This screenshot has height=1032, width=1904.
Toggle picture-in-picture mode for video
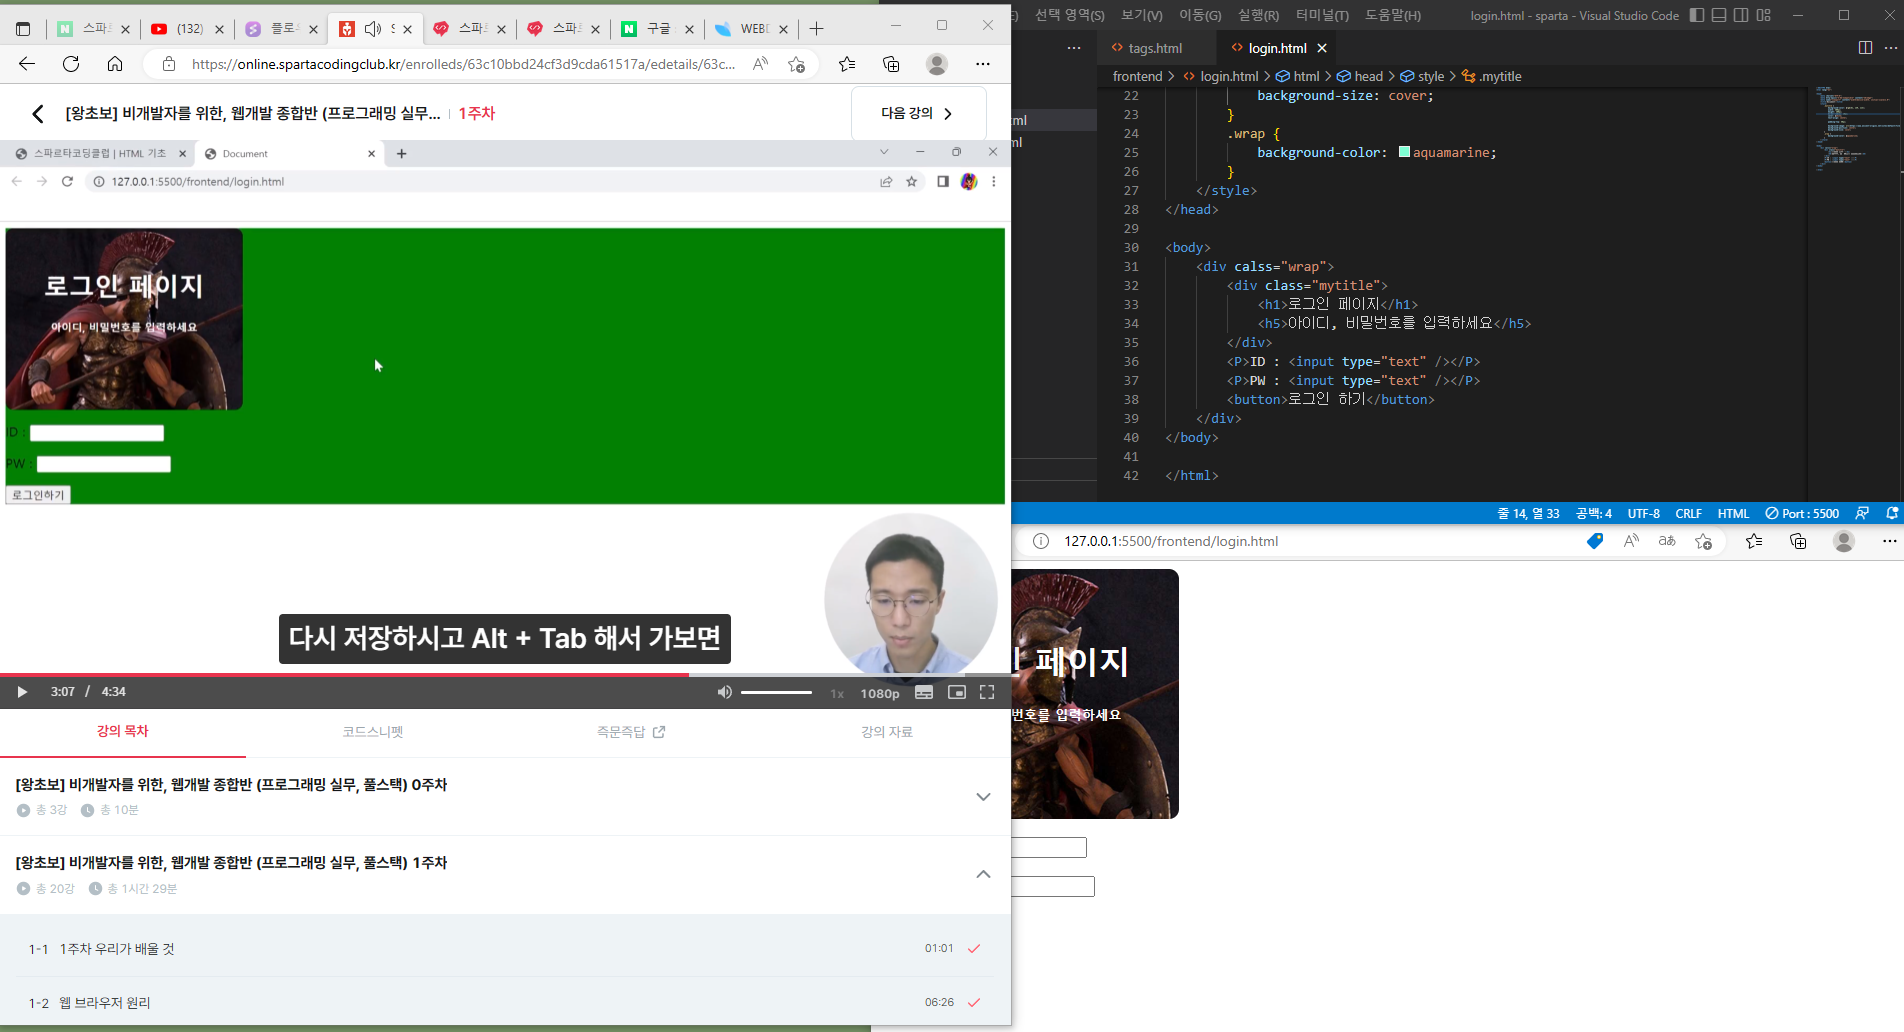click(957, 692)
